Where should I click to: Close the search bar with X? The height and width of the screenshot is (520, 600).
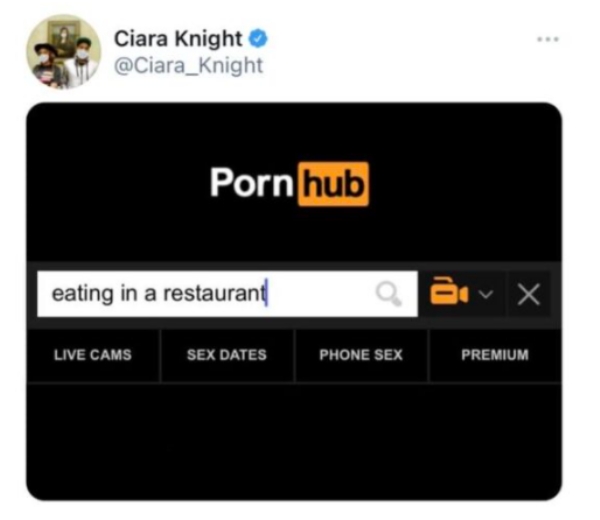528,294
